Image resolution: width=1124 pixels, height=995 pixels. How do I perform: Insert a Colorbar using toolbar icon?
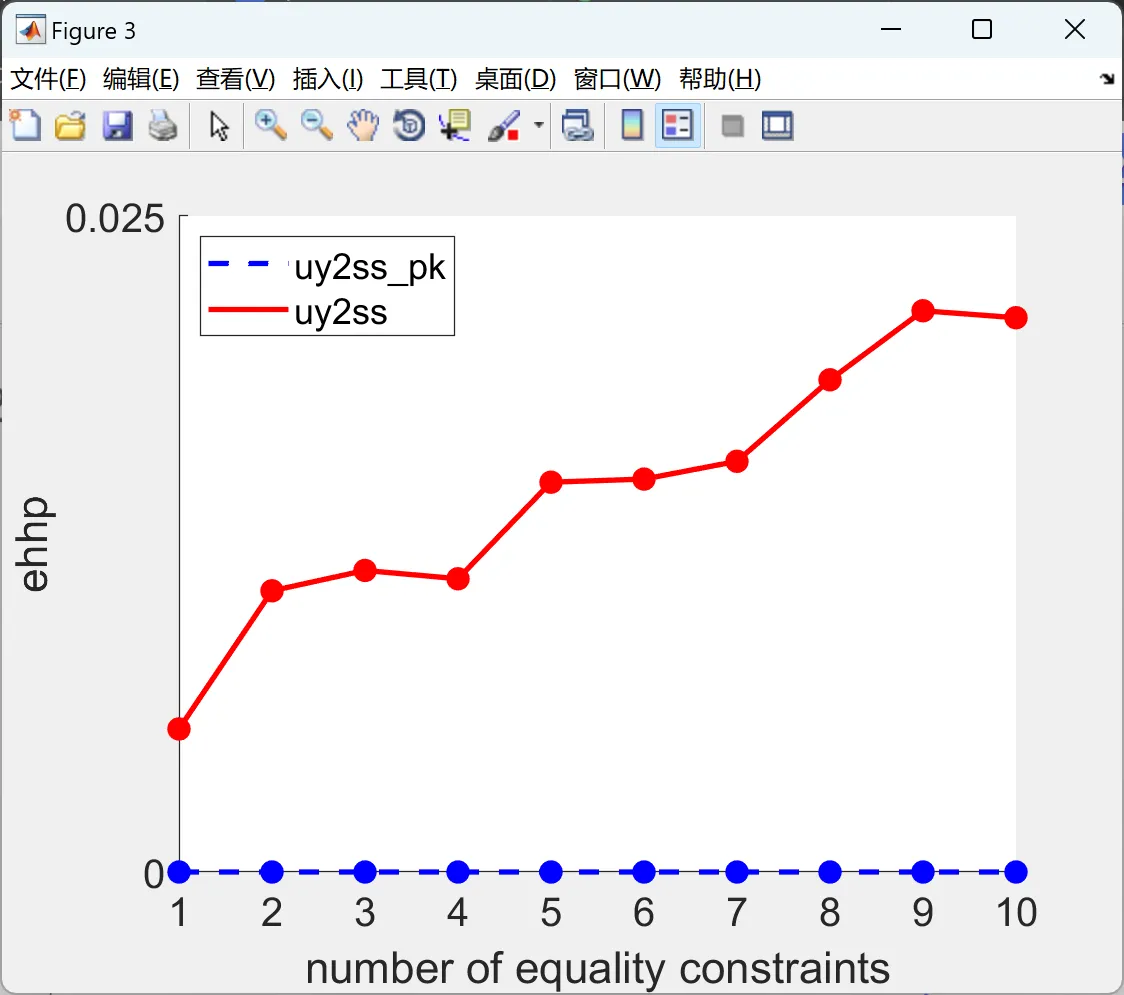(x=632, y=125)
